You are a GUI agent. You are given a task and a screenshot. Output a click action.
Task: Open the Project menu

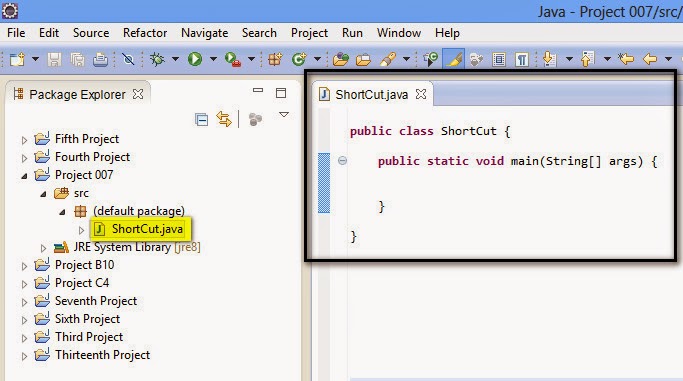click(309, 33)
